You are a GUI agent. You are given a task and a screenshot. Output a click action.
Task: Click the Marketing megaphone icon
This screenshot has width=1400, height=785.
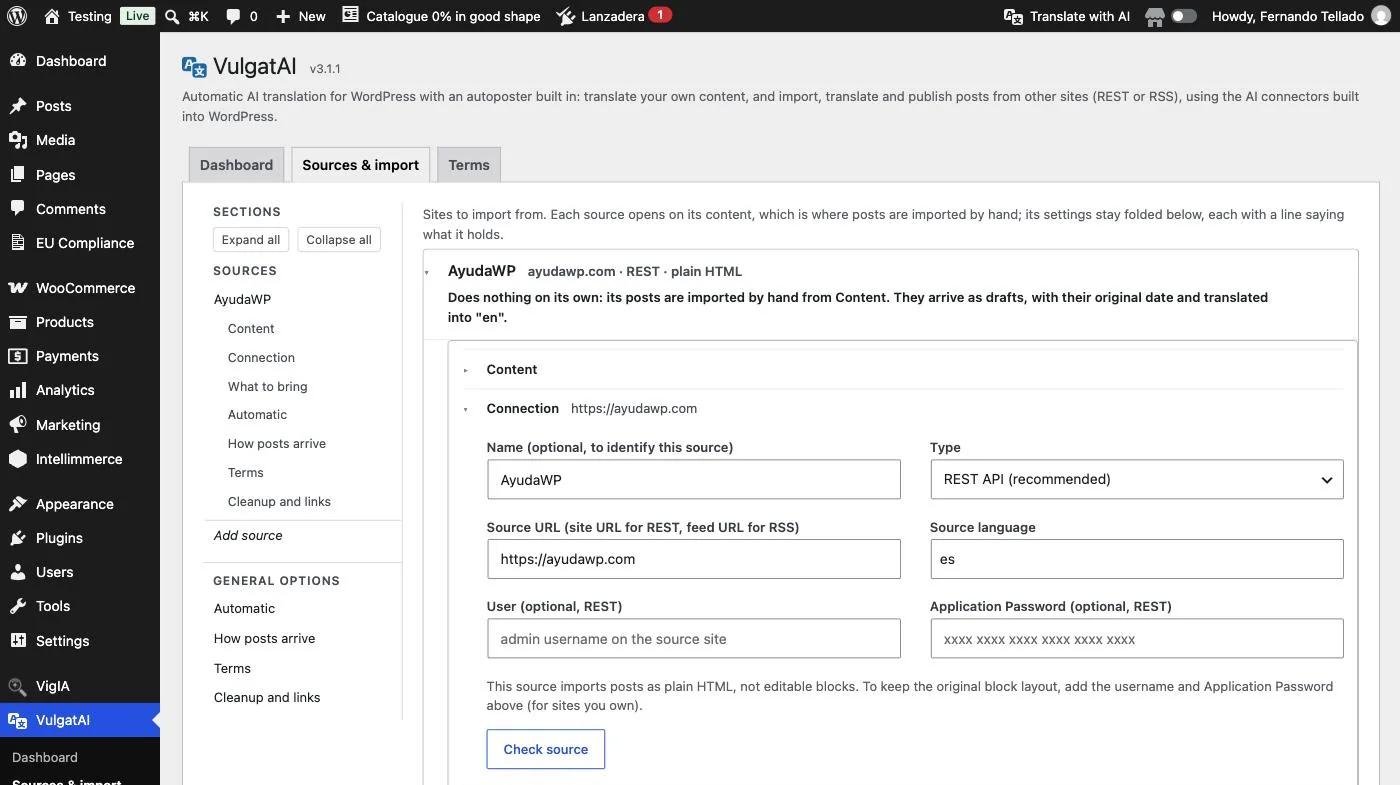(x=18, y=425)
